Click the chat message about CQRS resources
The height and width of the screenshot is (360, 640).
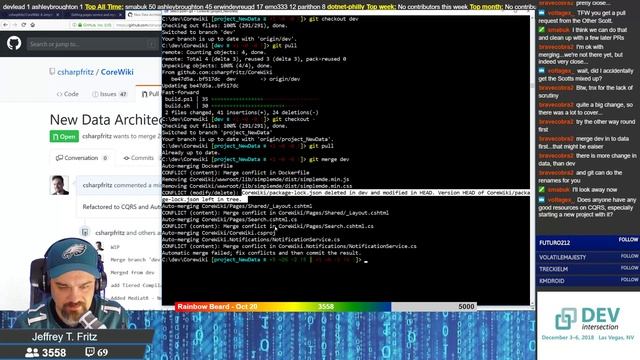(x=587, y=207)
